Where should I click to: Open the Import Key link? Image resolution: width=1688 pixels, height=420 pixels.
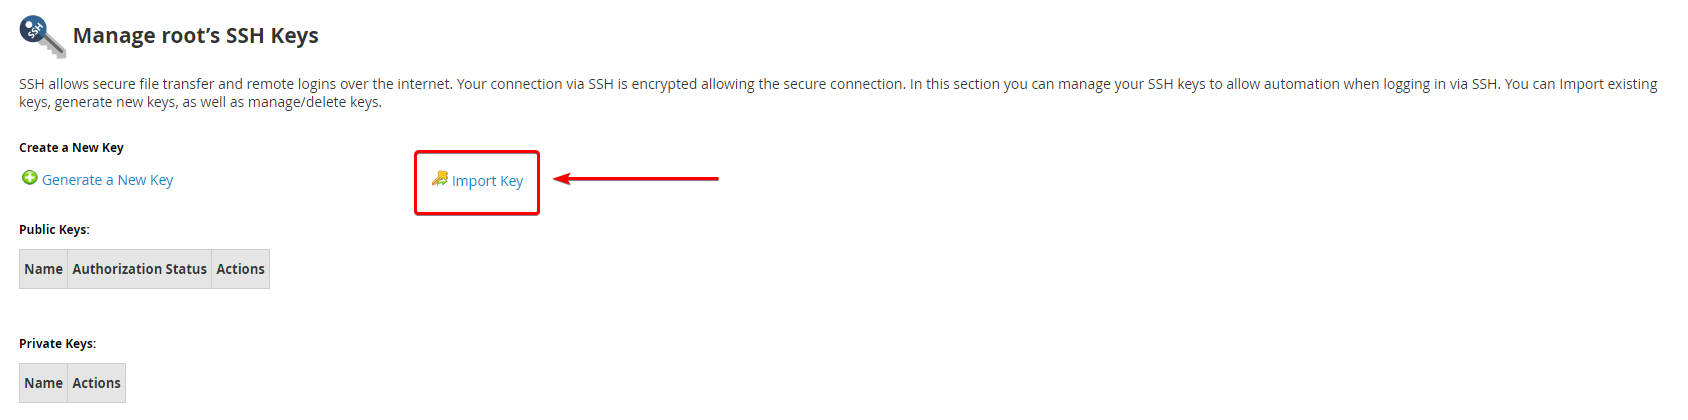[487, 181]
